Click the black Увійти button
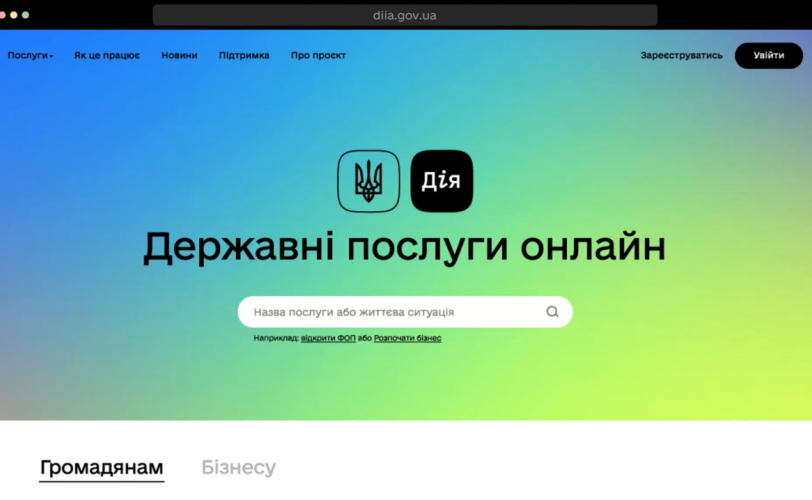812x500 pixels. pyautogui.click(x=768, y=55)
